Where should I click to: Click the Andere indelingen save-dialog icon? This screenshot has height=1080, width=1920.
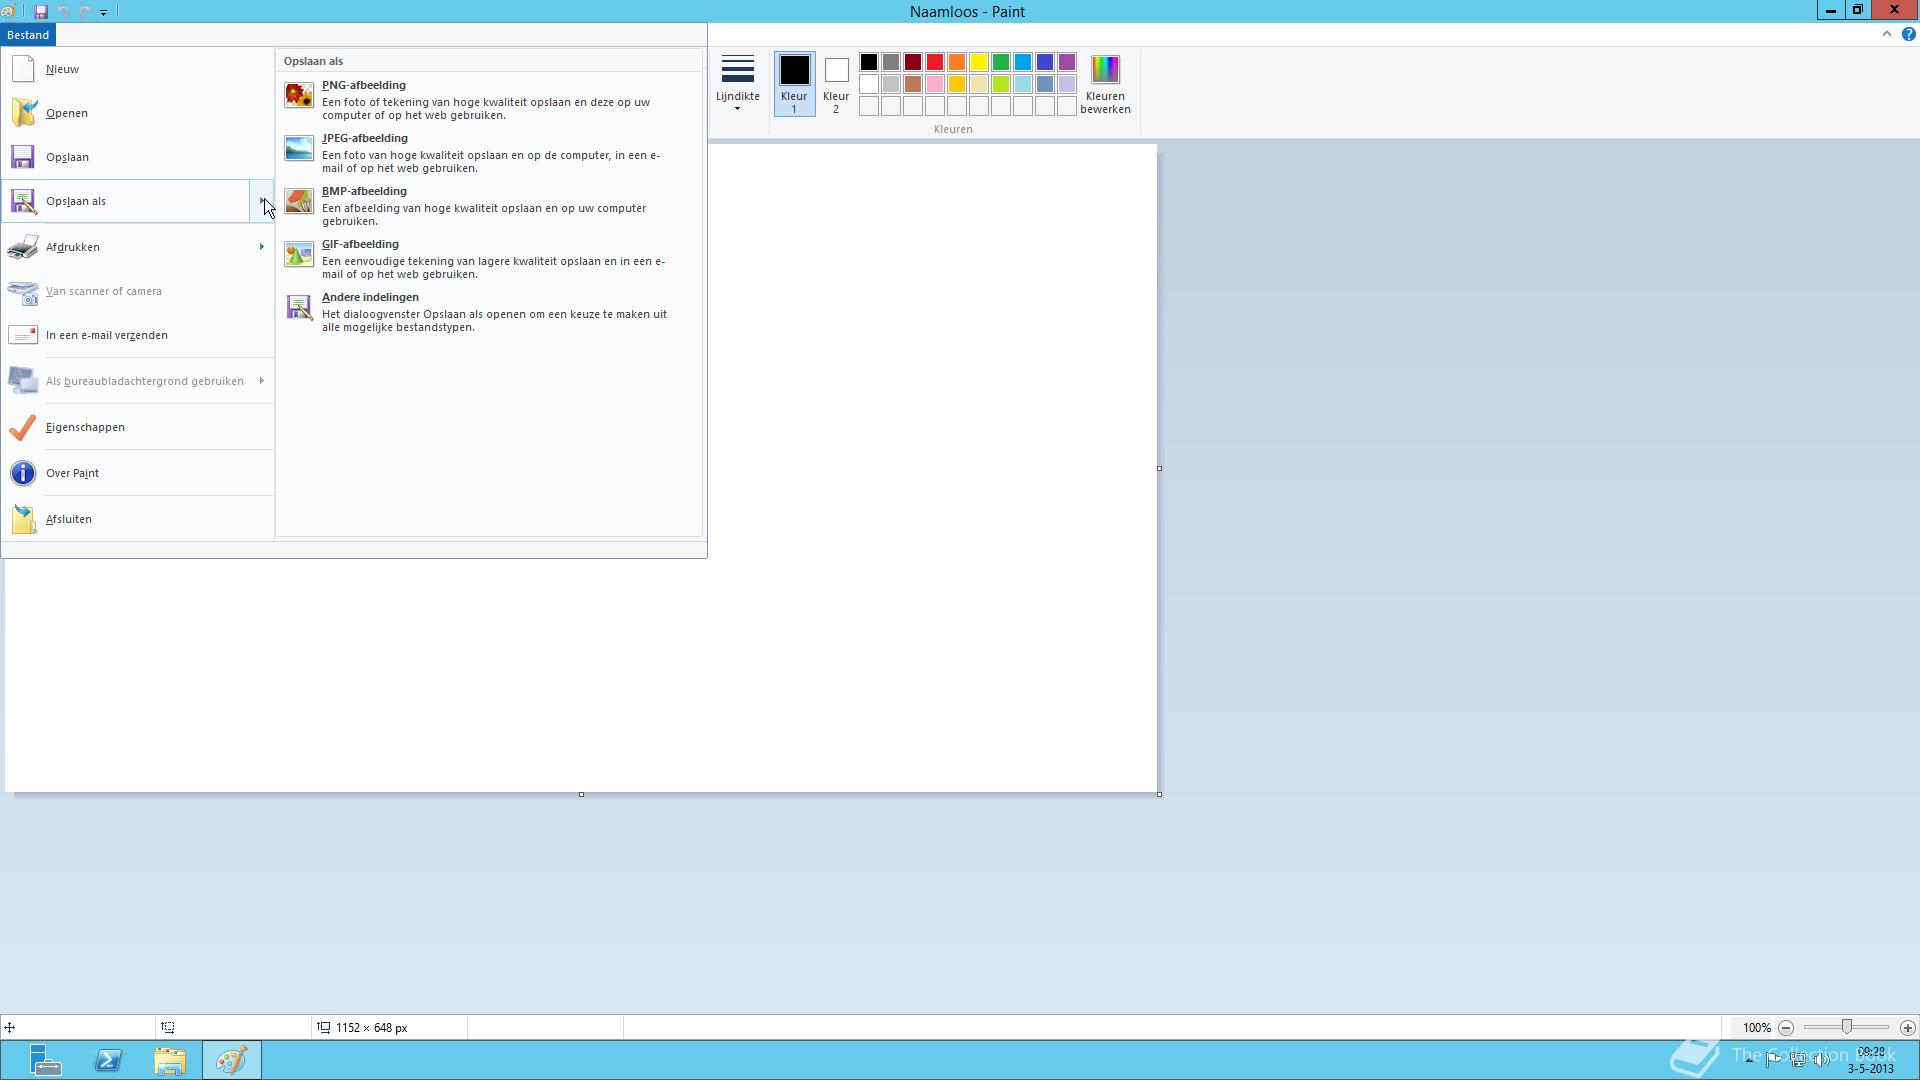[x=299, y=307]
